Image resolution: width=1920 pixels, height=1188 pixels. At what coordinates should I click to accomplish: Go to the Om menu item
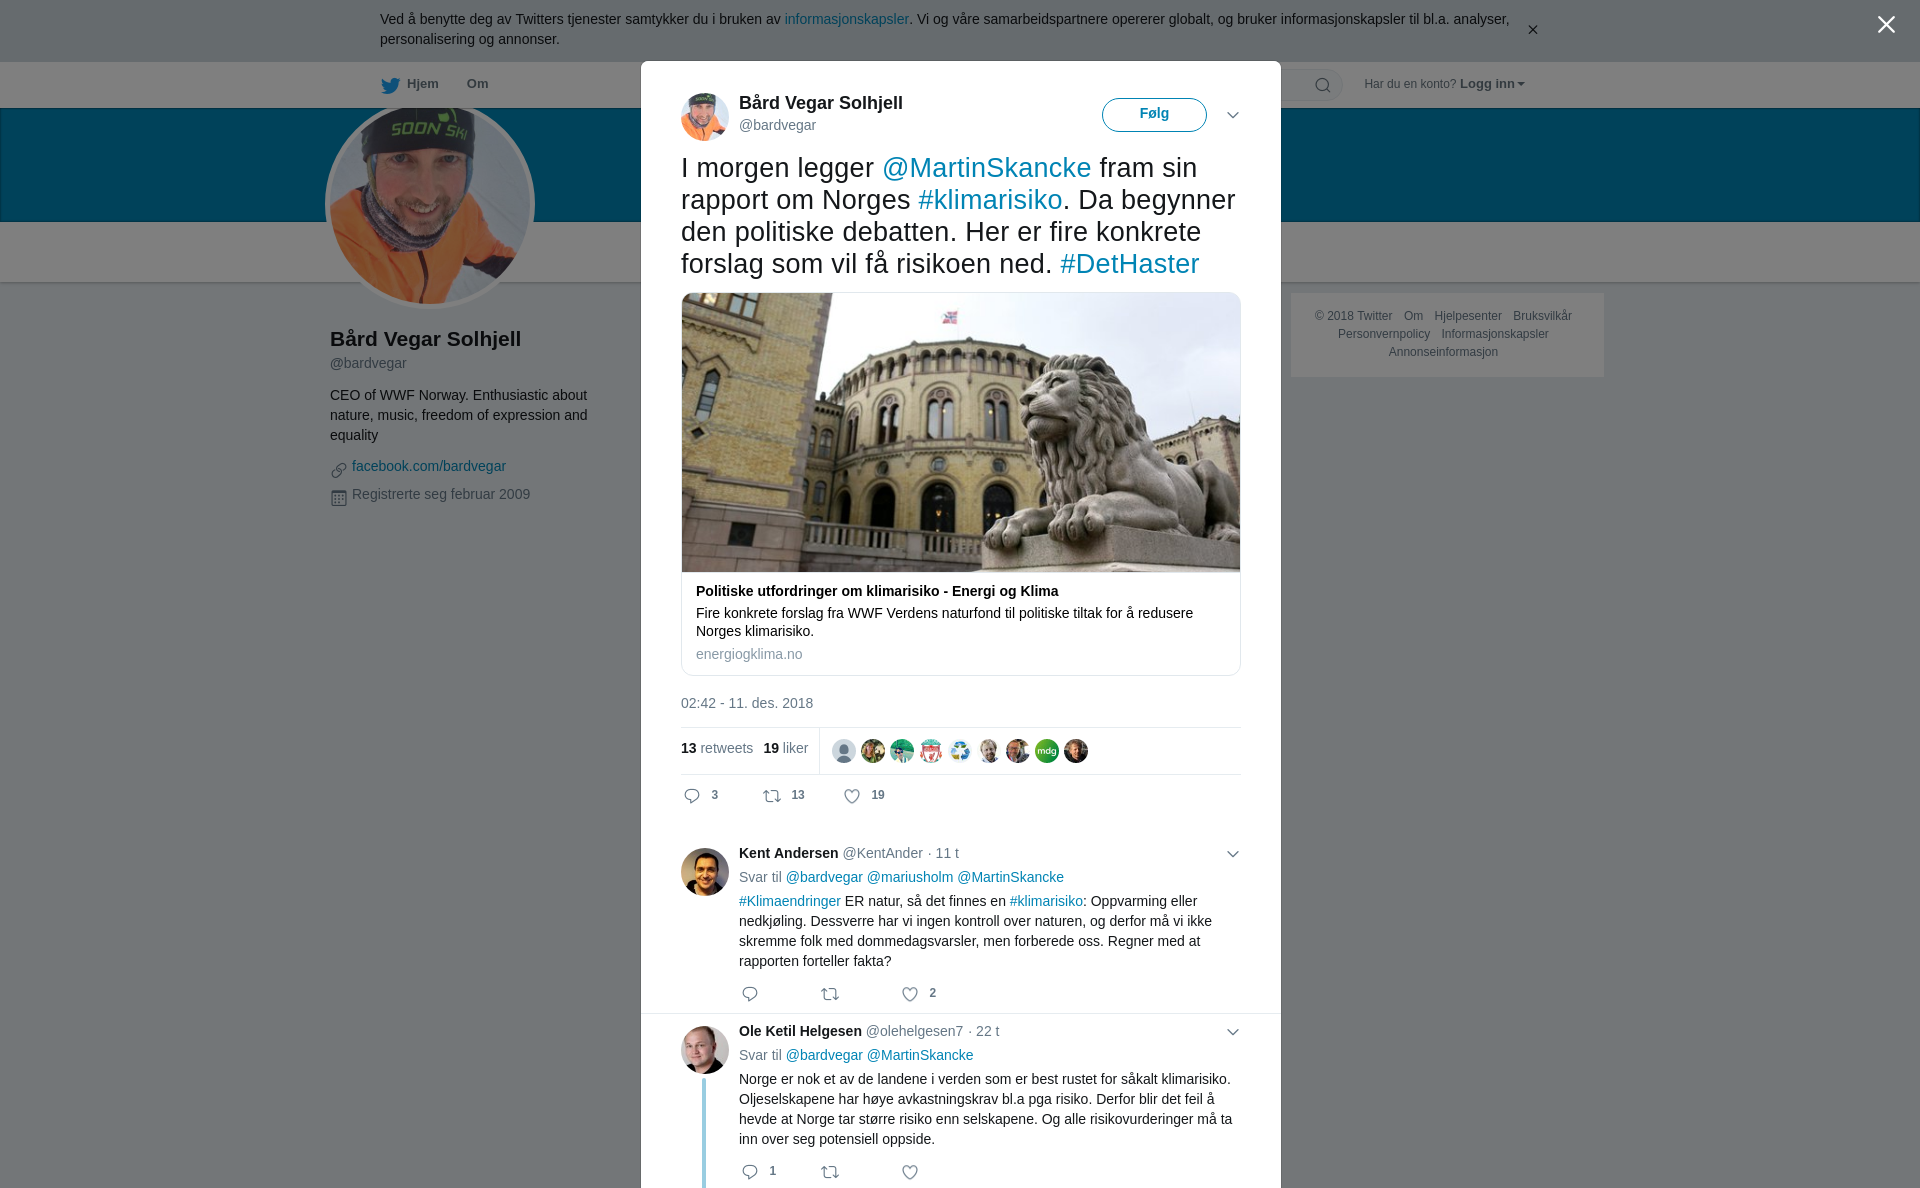tap(477, 84)
